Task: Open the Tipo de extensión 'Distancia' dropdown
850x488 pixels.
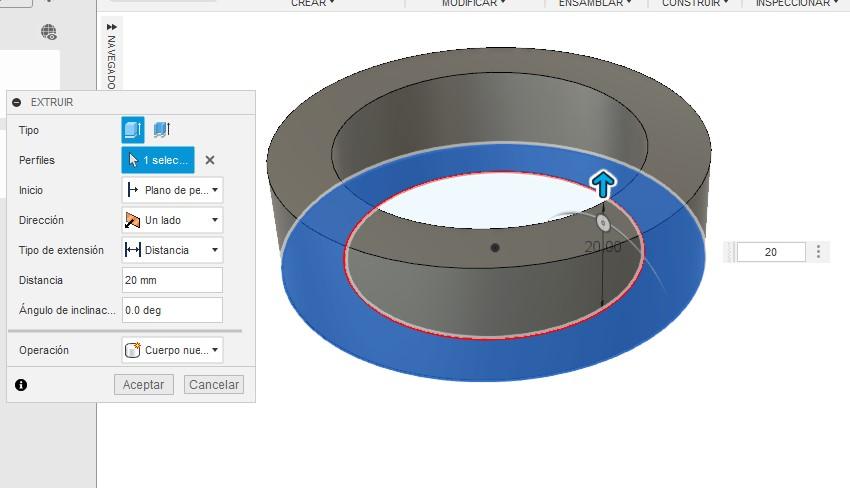Action: point(172,250)
